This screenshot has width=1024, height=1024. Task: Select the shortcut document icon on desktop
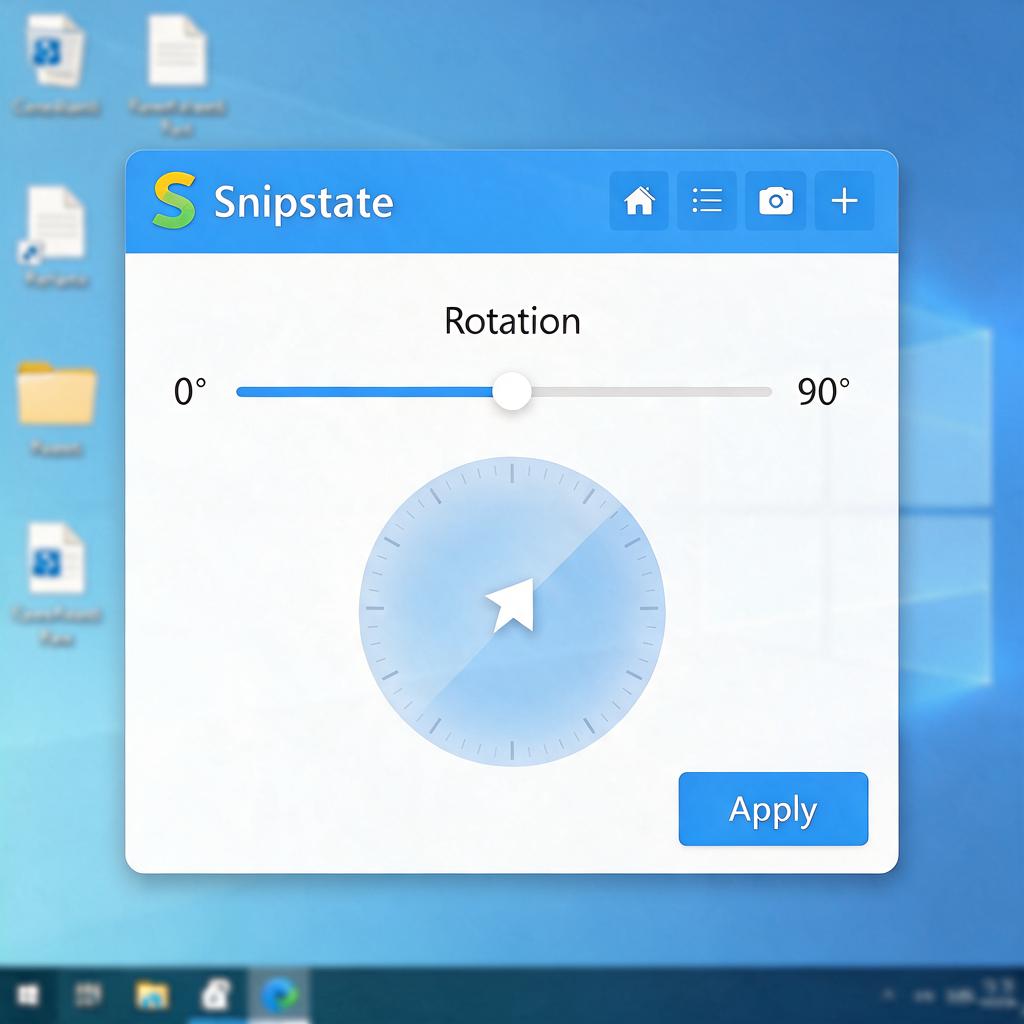click(x=56, y=224)
